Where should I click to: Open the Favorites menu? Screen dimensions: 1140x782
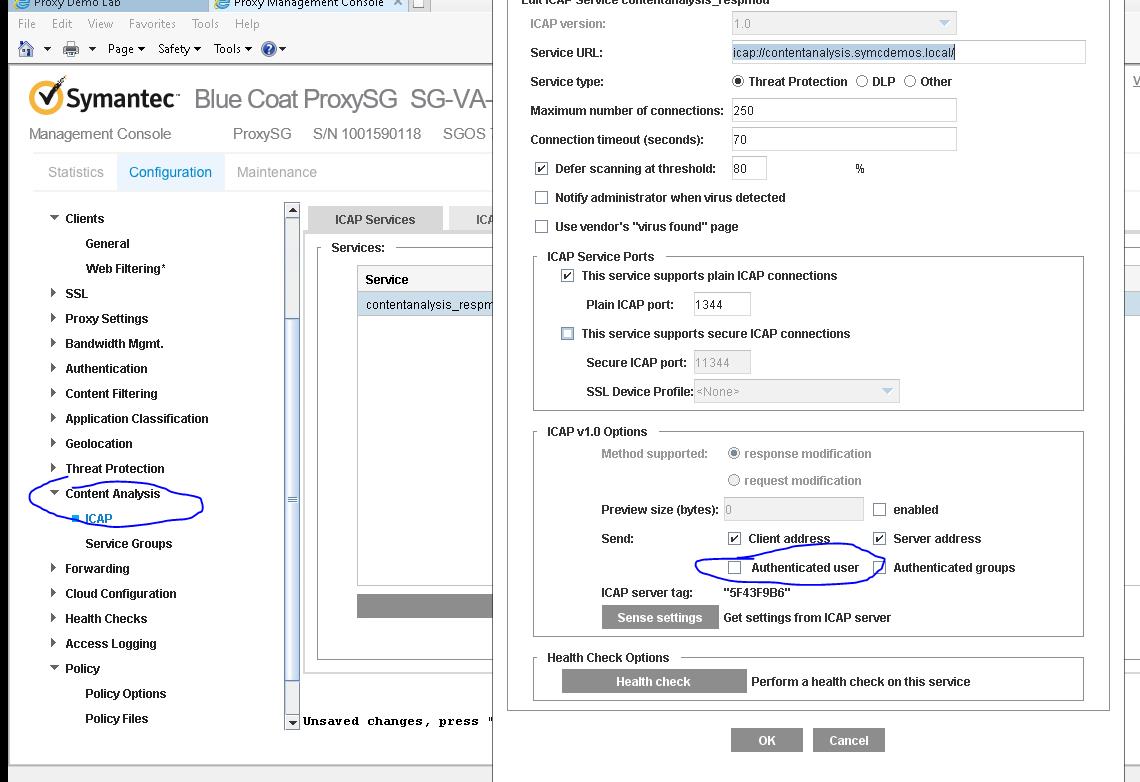152,24
